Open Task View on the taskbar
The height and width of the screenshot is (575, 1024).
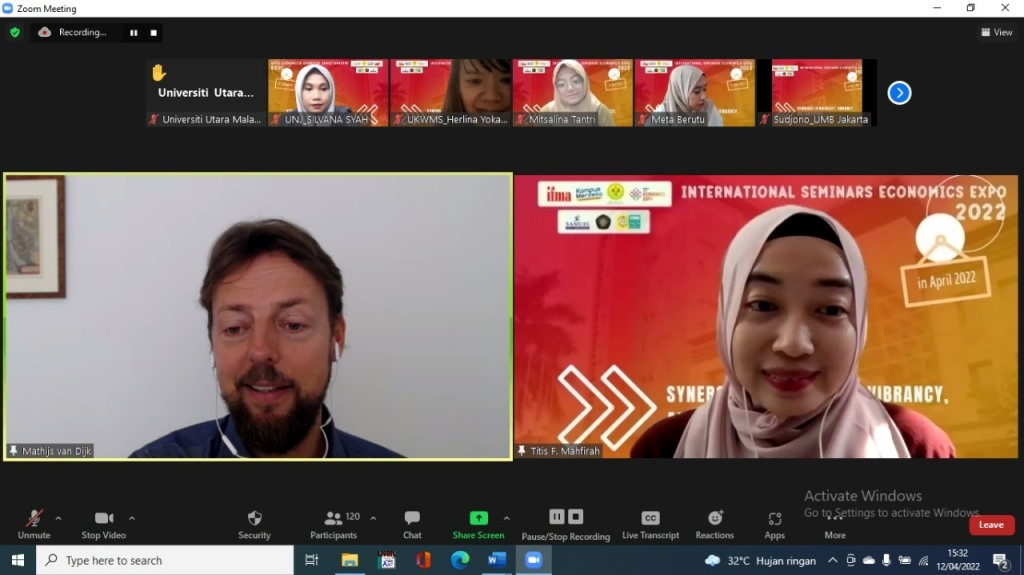(312, 560)
